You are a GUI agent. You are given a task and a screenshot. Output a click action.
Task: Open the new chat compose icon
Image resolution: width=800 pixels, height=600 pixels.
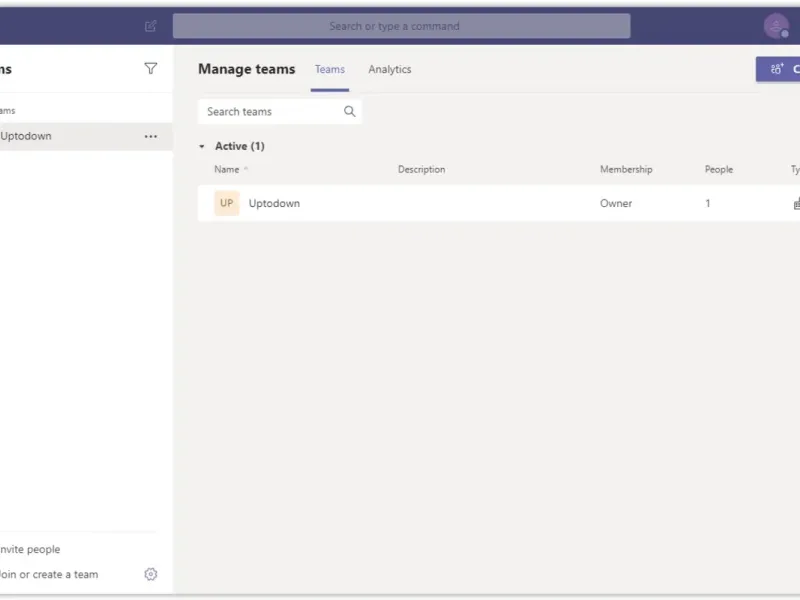[151, 26]
